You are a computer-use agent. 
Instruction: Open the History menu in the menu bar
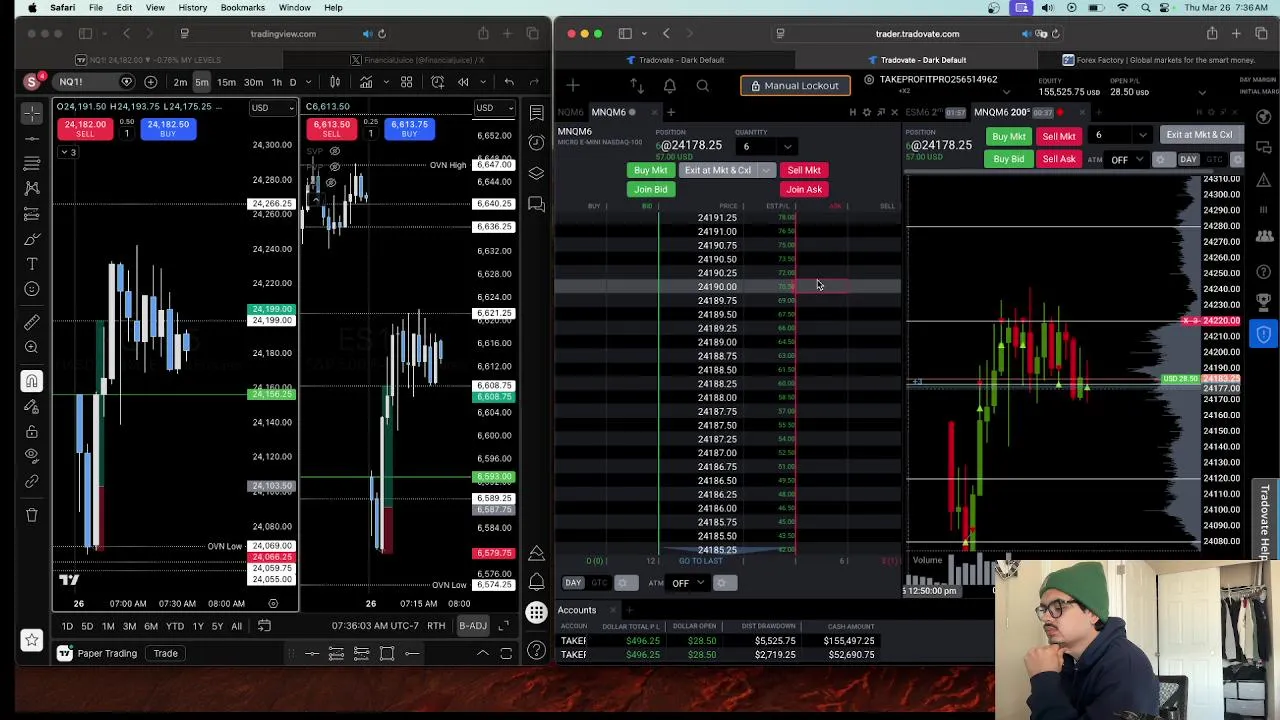pos(192,8)
